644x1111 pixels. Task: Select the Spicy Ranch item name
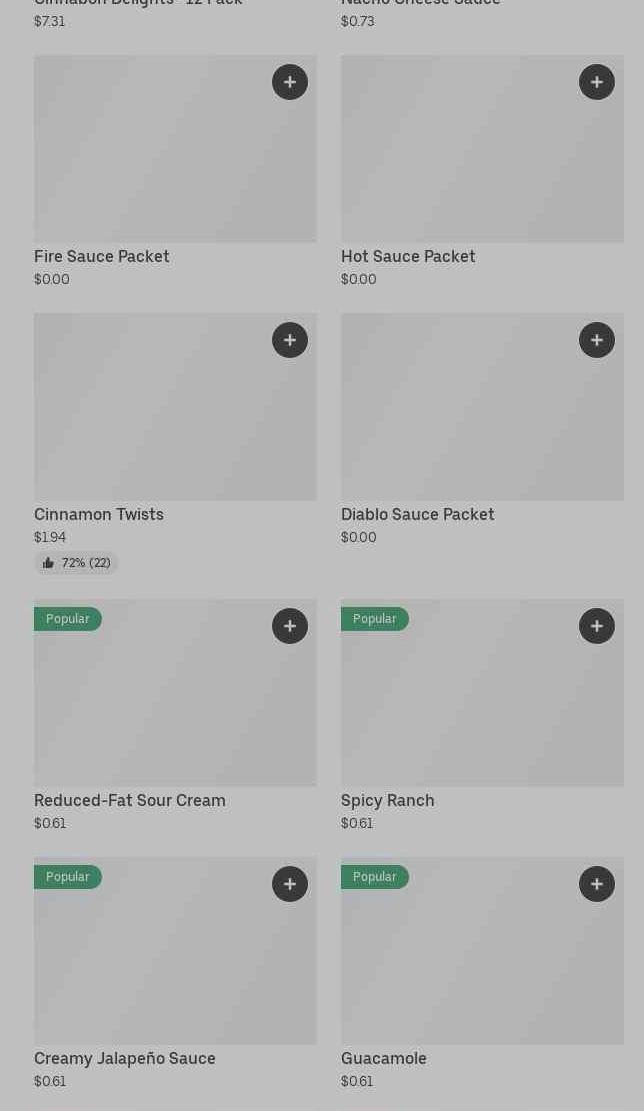tap(388, 801)
